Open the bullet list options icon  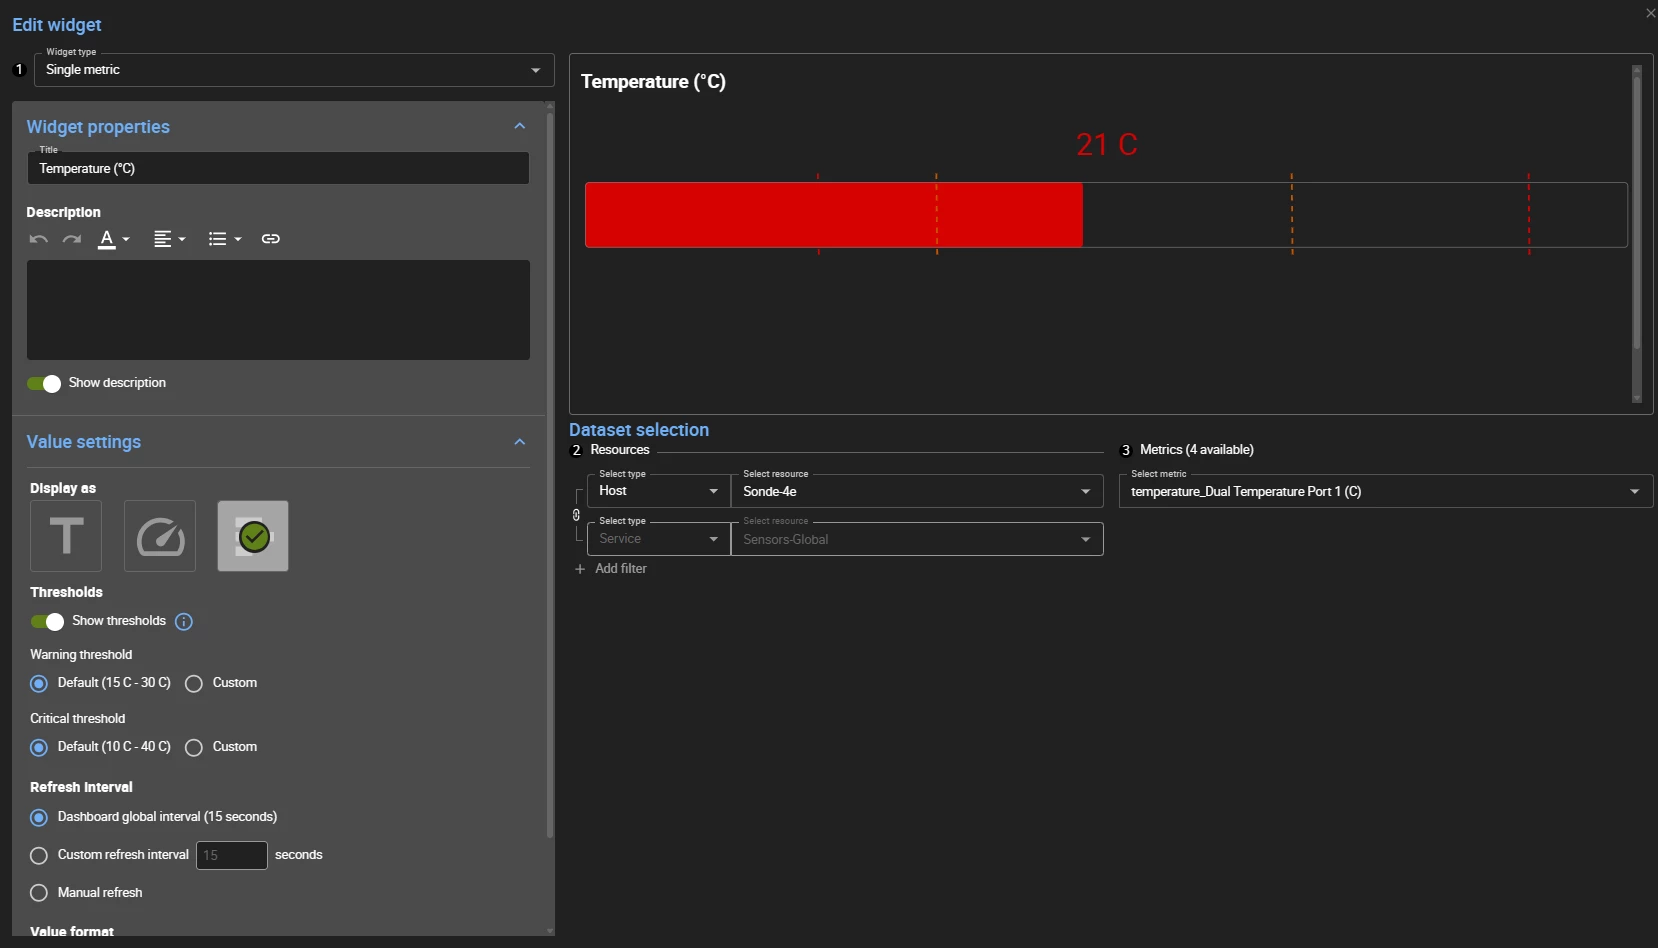[224, 239]
